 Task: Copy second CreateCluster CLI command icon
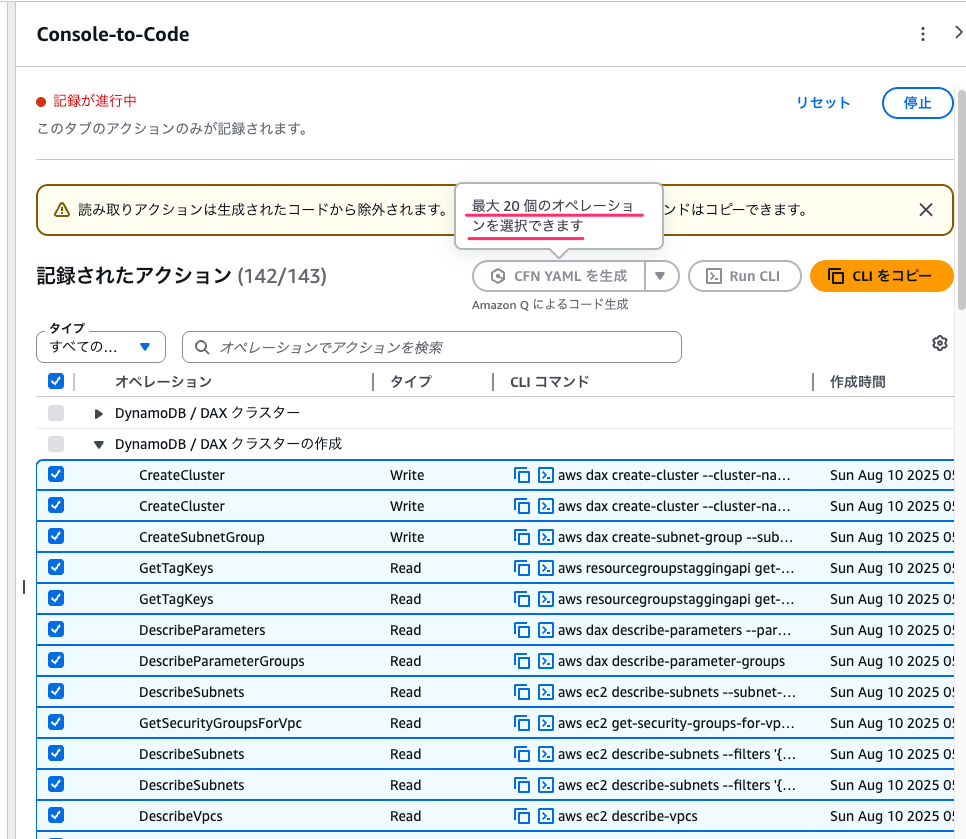522,506
